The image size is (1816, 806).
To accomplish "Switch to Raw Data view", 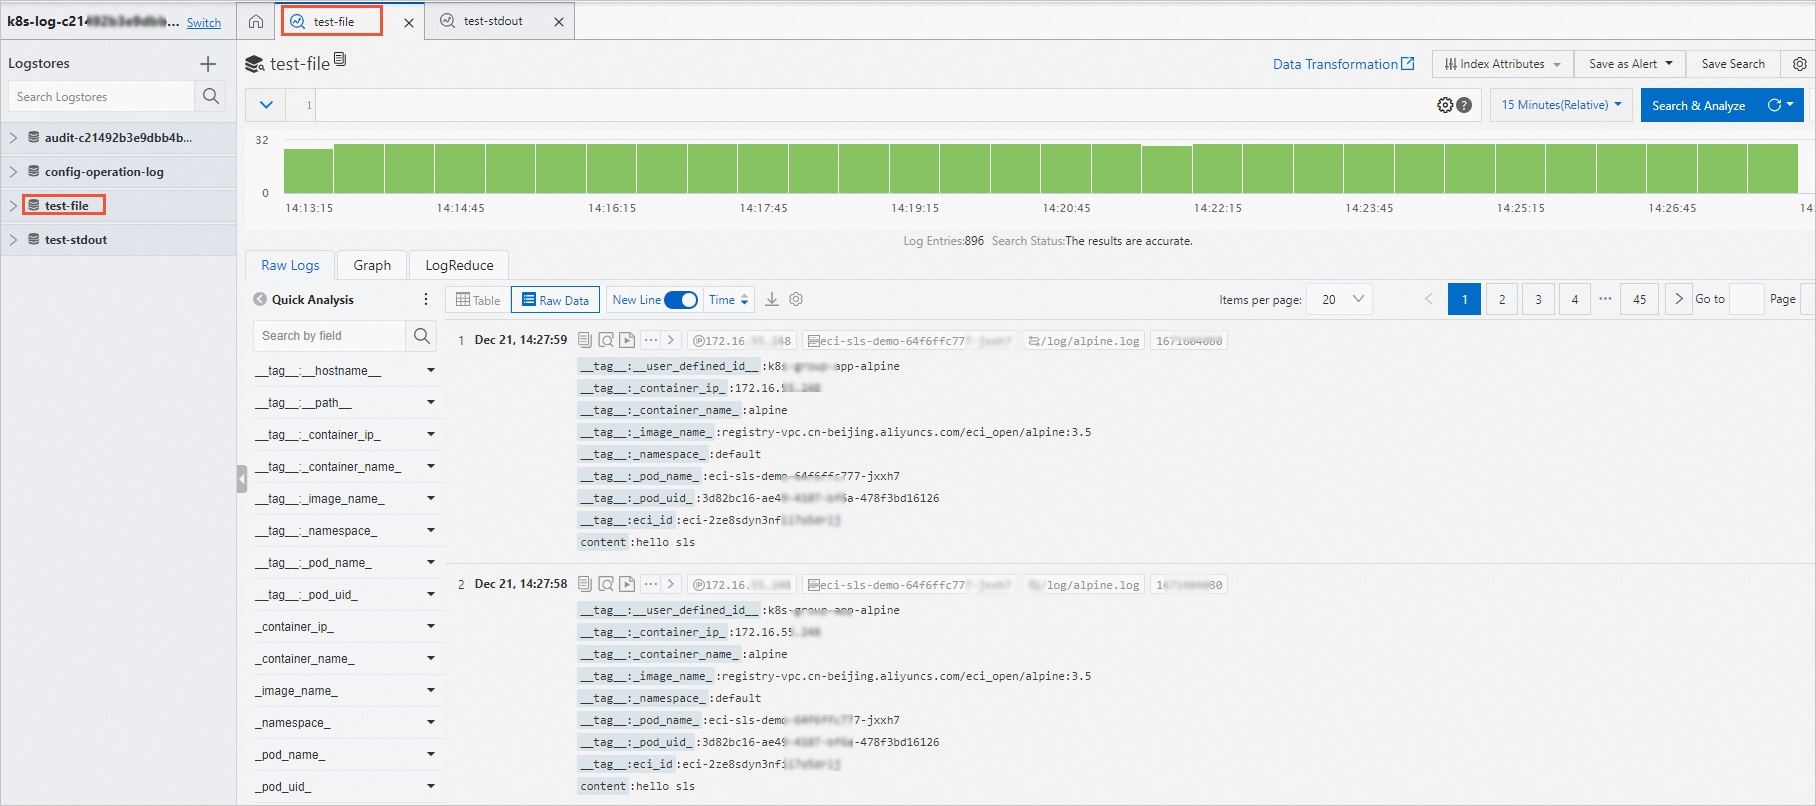I will [x=555, y=300].
